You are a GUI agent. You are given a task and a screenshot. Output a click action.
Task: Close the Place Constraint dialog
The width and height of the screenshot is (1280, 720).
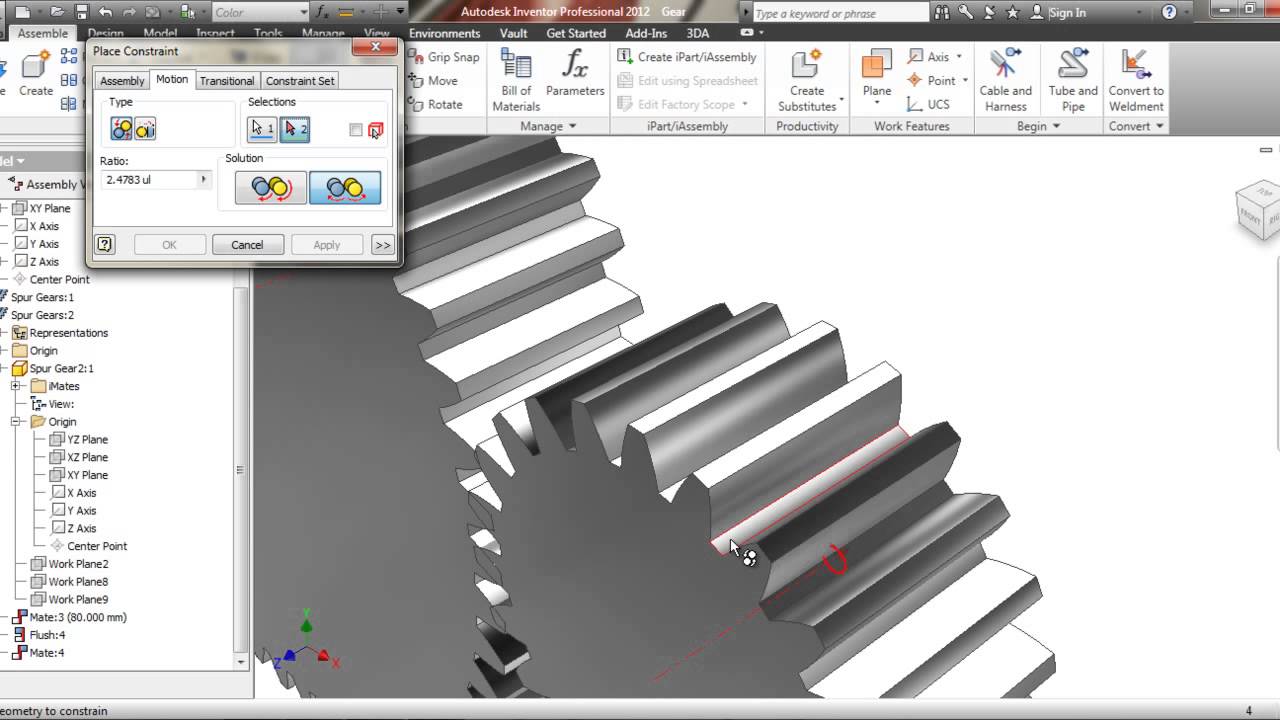pos(376,47)
